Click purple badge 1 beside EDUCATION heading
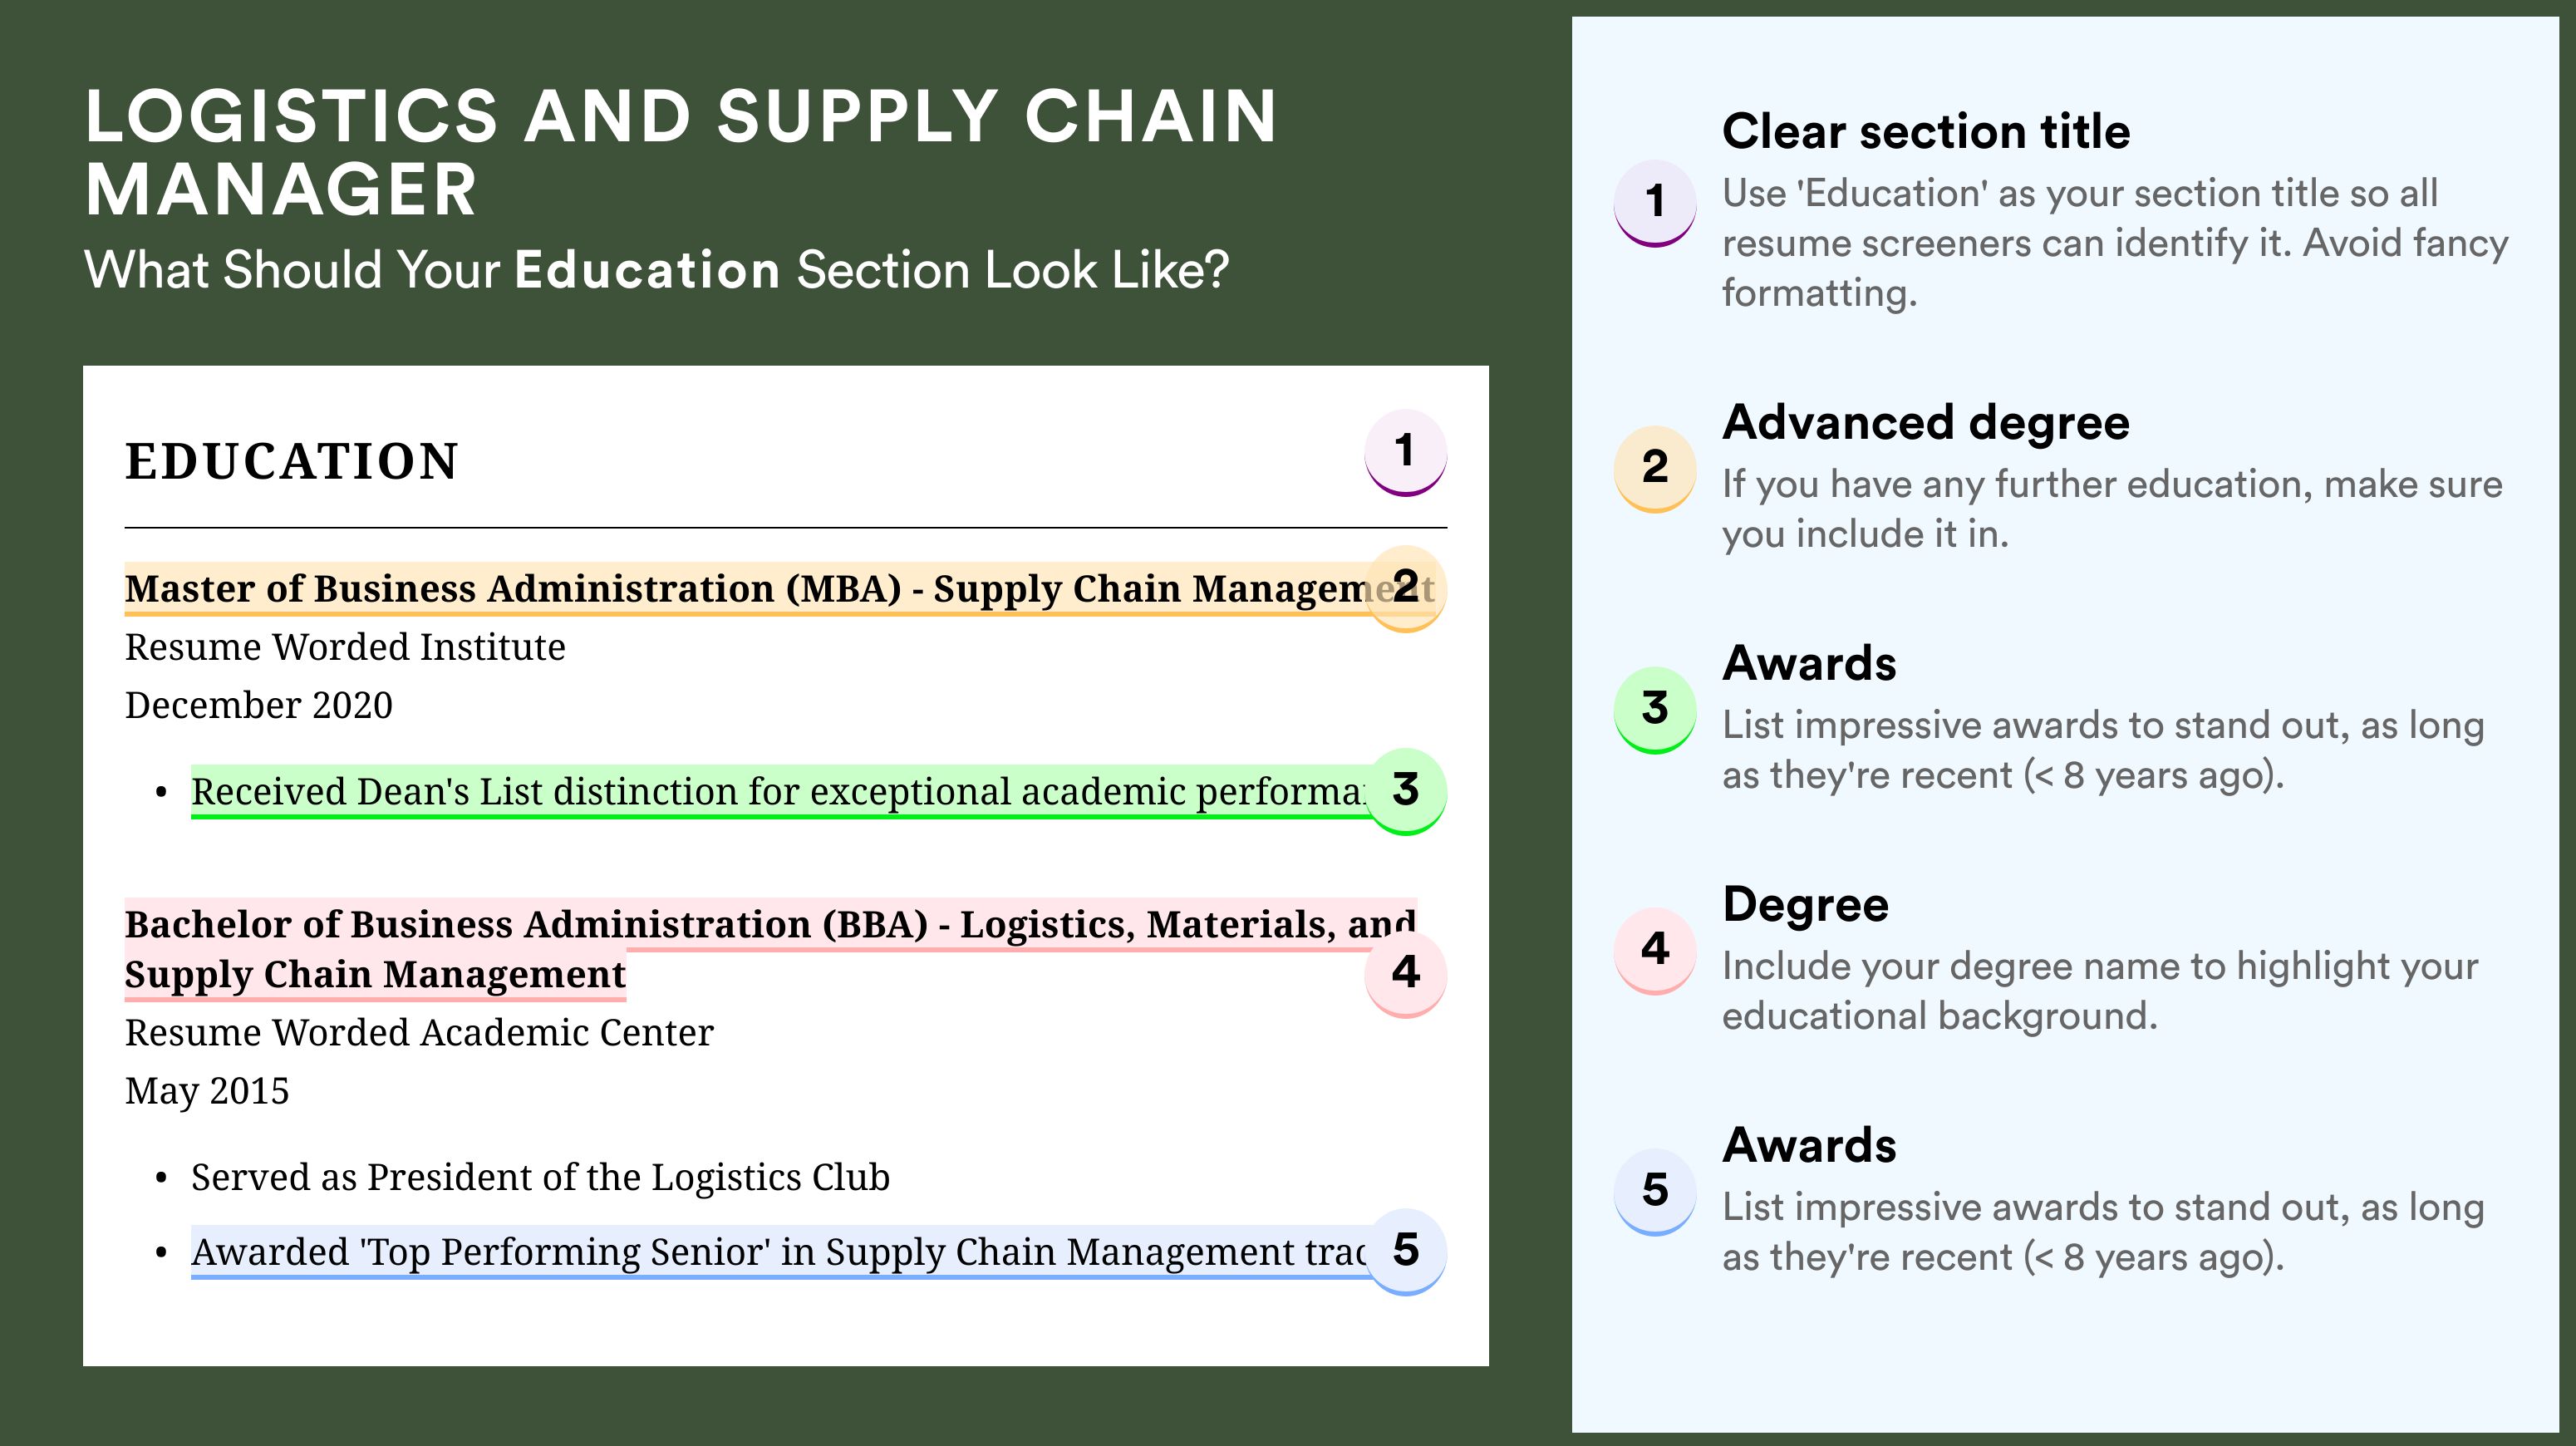Screen dimensions: 2576x1446 (1405, 452)
